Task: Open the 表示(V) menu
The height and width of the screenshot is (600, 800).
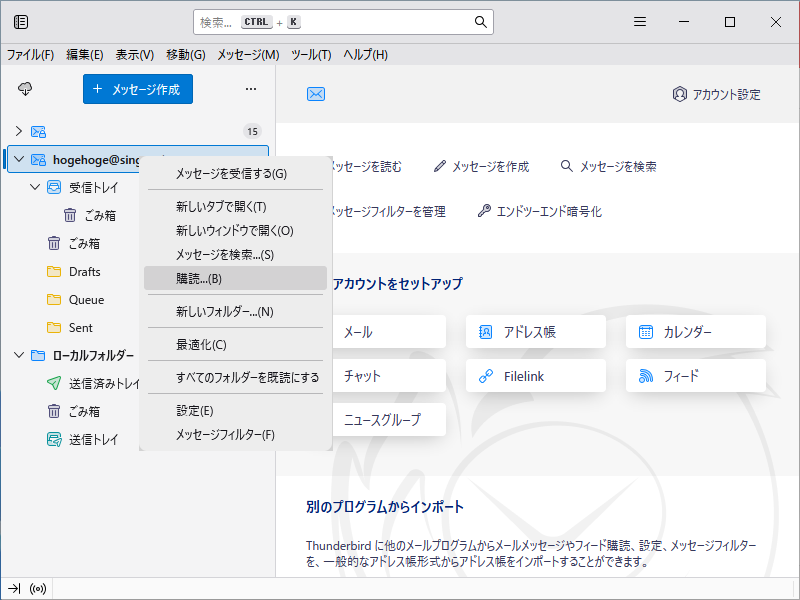Action: coord(135,55)
